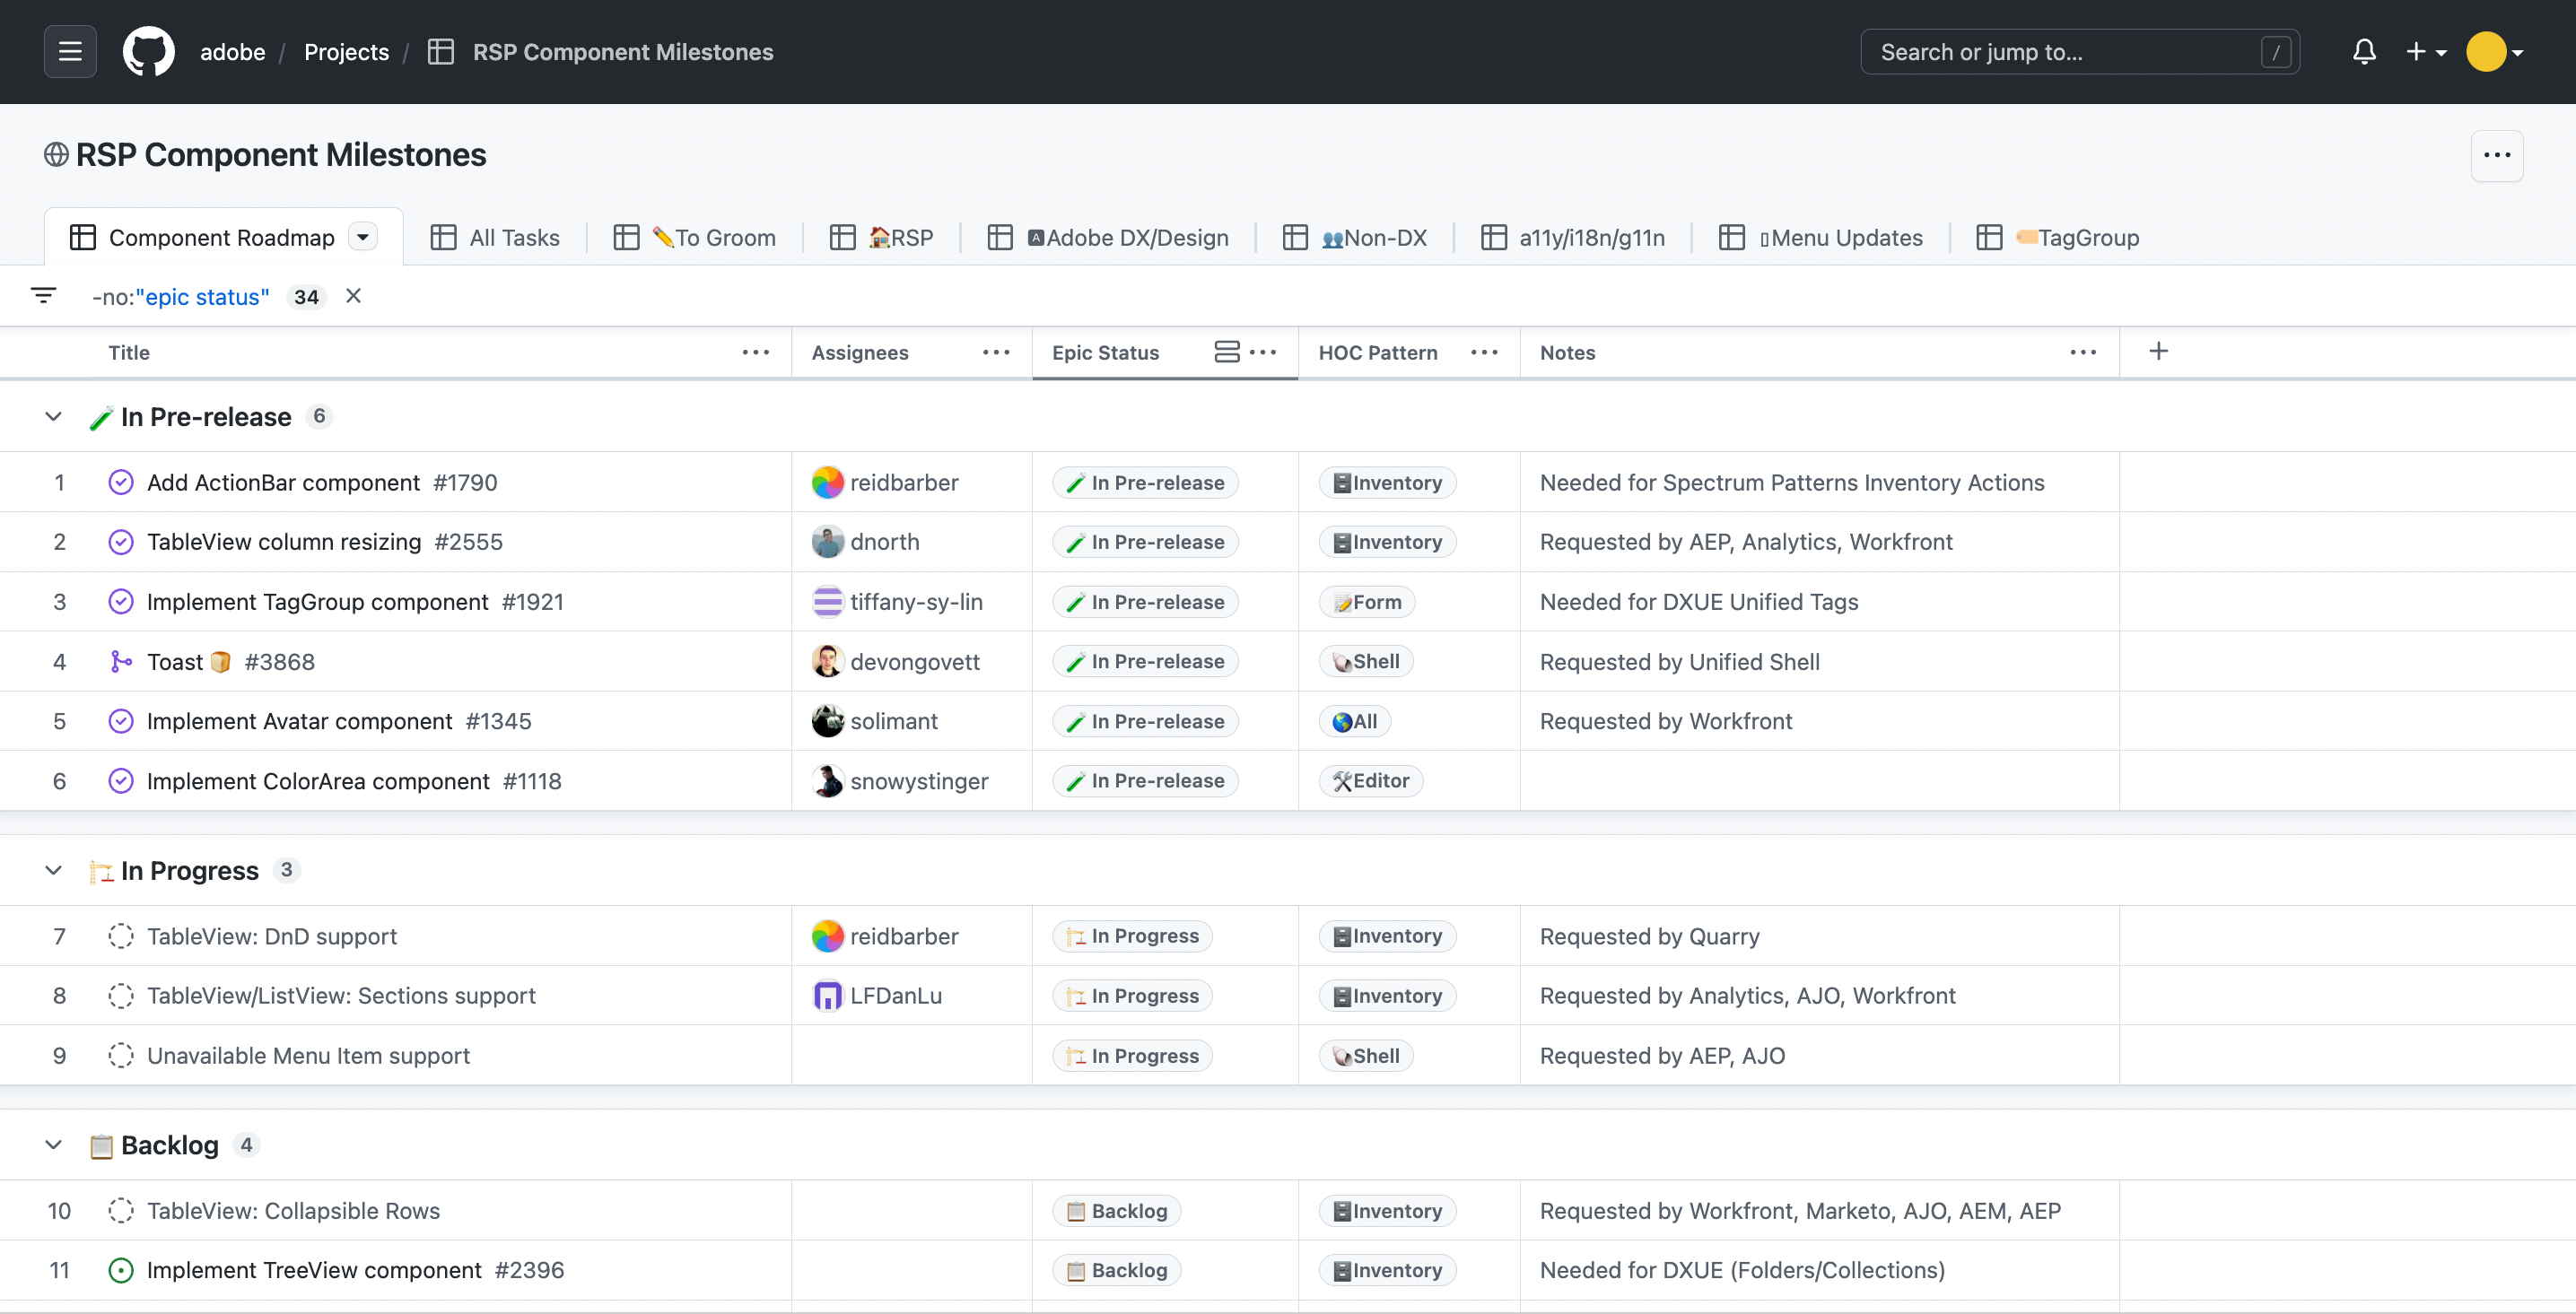This screenshot has height=1314, width=2576.
Task: Click assignee name snowystinger
Action: pyautogui.click(x=919, y=781)
